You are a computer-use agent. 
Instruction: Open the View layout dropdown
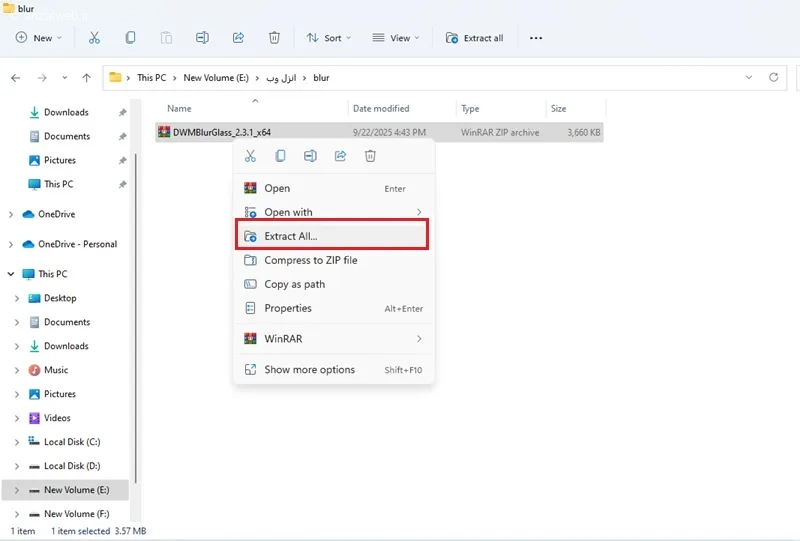click(396, 38)
